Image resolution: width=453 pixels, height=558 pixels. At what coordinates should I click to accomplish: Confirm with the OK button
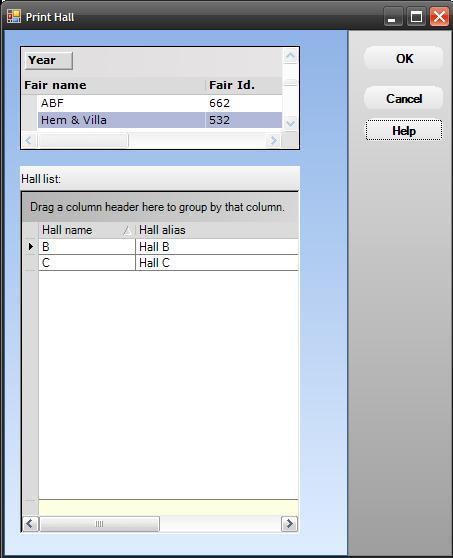pyautogui.click(x=404, y=58)
